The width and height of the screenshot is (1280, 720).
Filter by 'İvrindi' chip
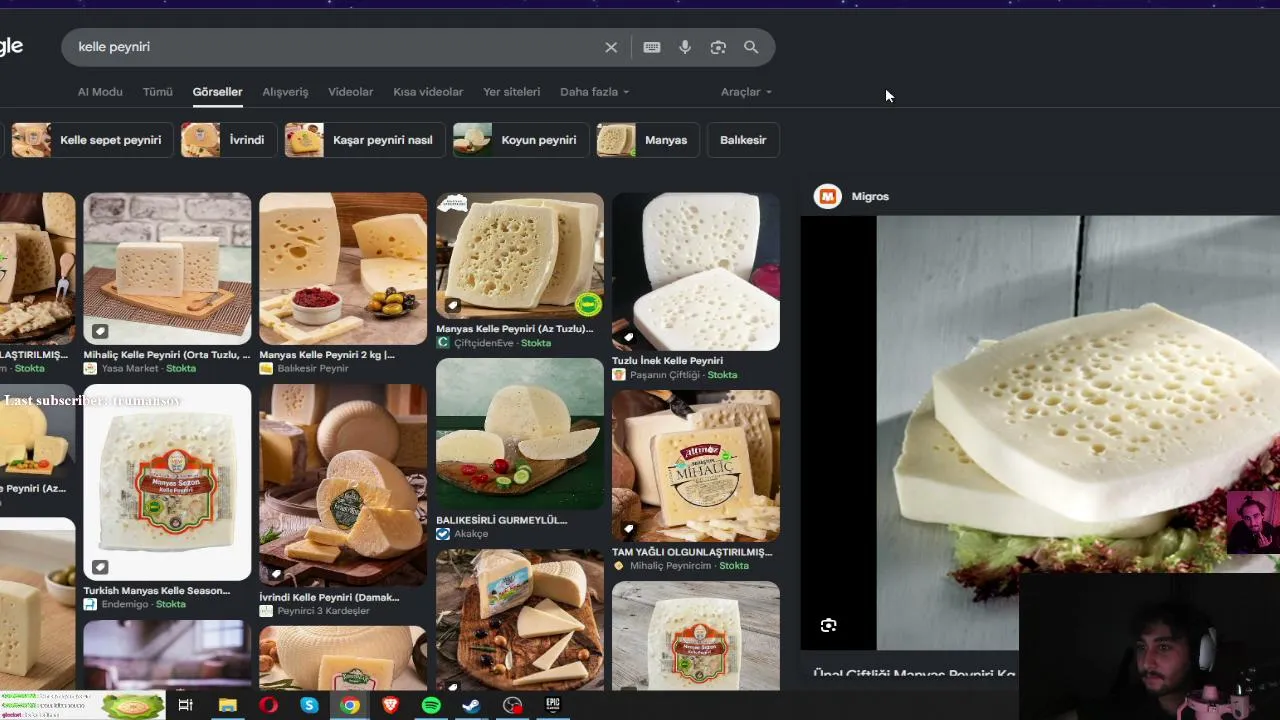(229, 140)
